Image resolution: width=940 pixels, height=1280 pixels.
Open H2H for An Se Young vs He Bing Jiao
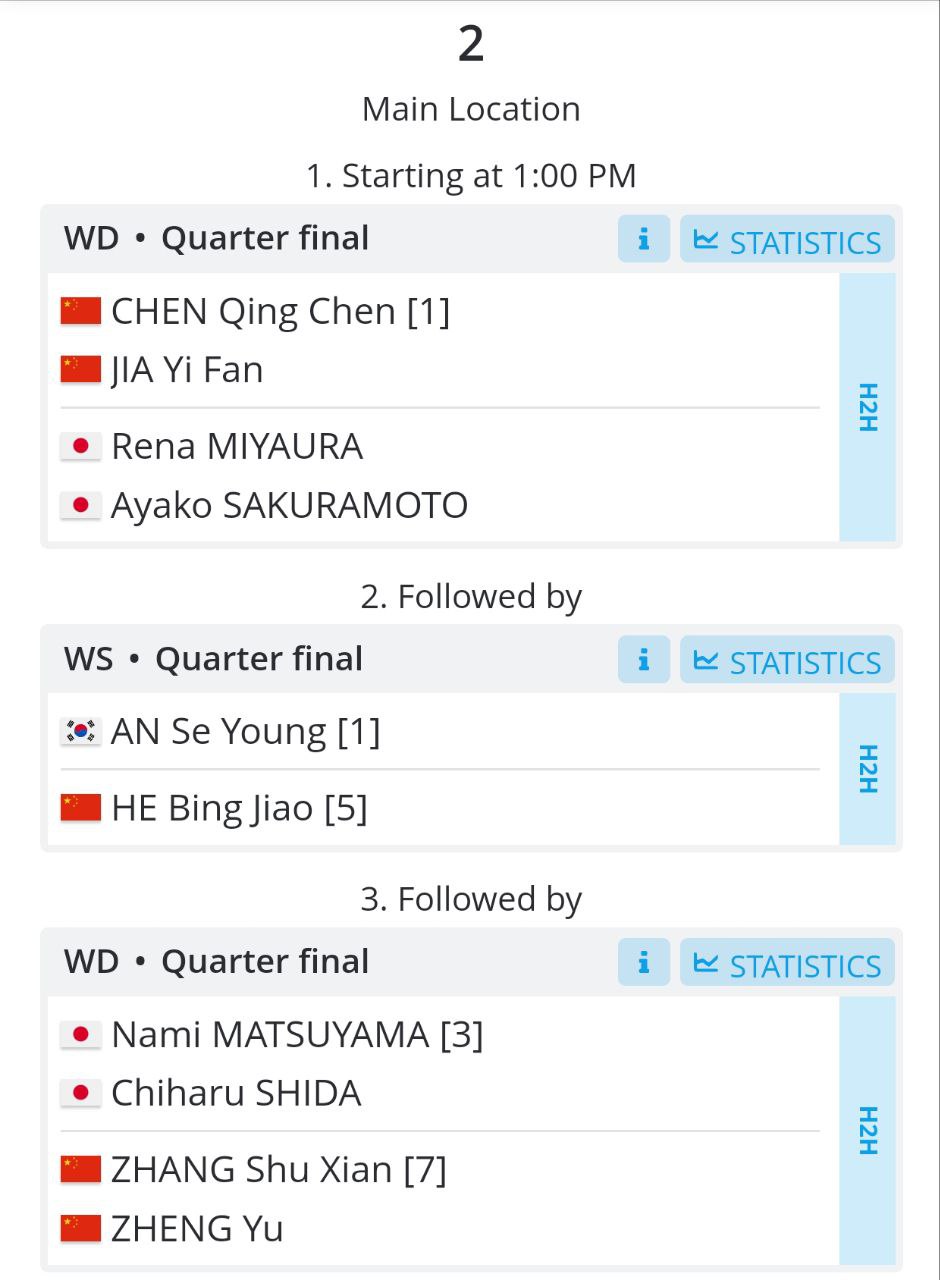(867, 769)
